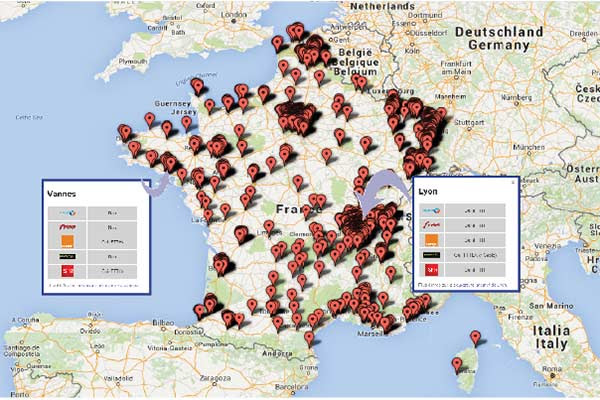The width and height of the screenshot is (600, 400).
Task: Click the map marker on northern Corsica
Action: point(475,338)
